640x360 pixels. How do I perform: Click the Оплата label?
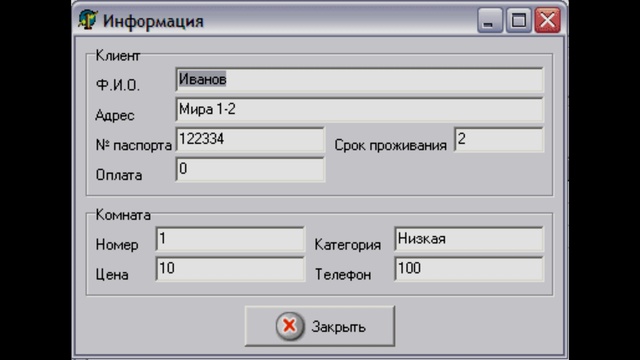tap(119, 175)
